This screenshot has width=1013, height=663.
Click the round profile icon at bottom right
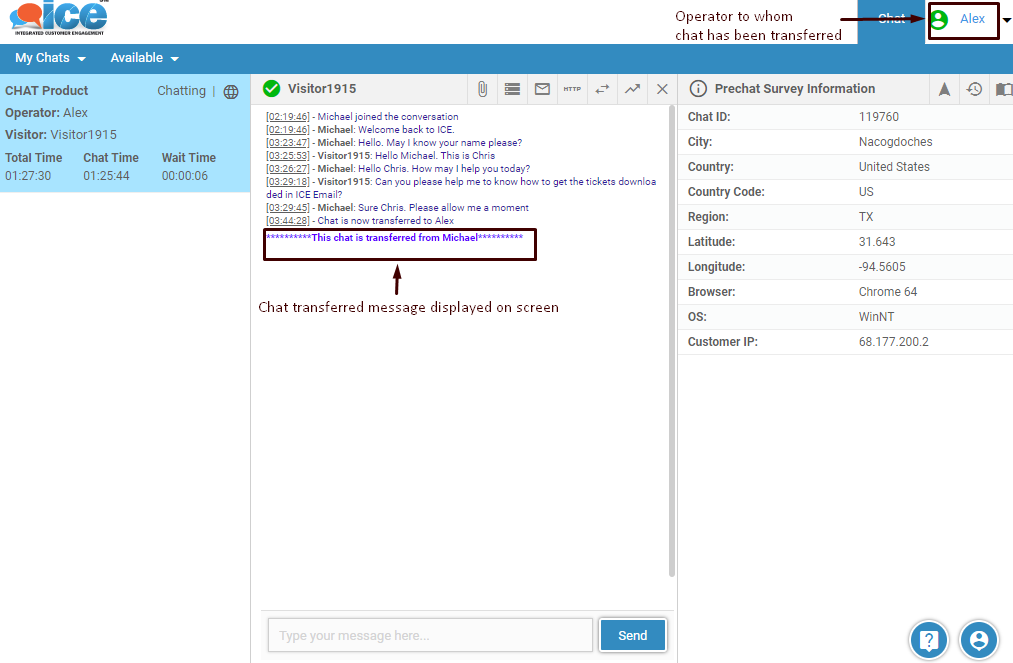(x=979, y=639)
